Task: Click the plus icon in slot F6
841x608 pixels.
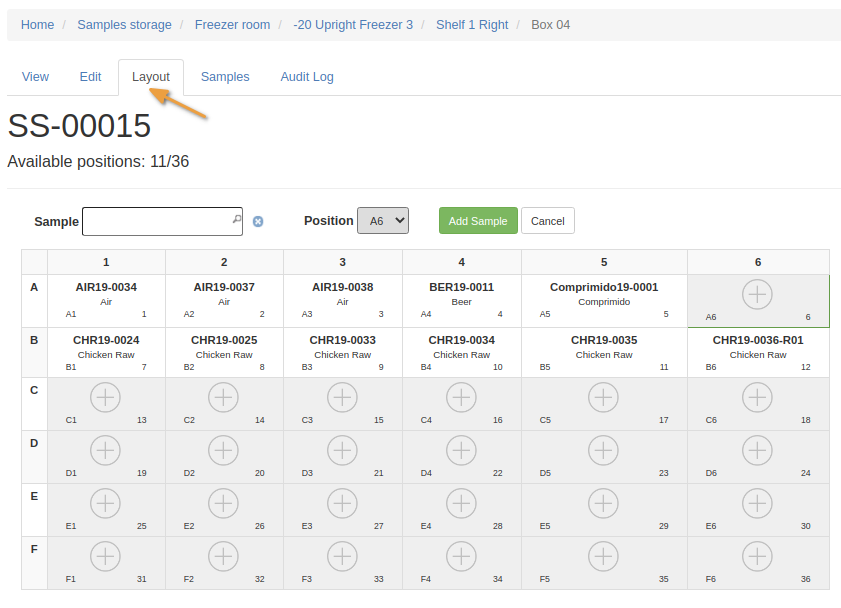Action: point(757,556)
